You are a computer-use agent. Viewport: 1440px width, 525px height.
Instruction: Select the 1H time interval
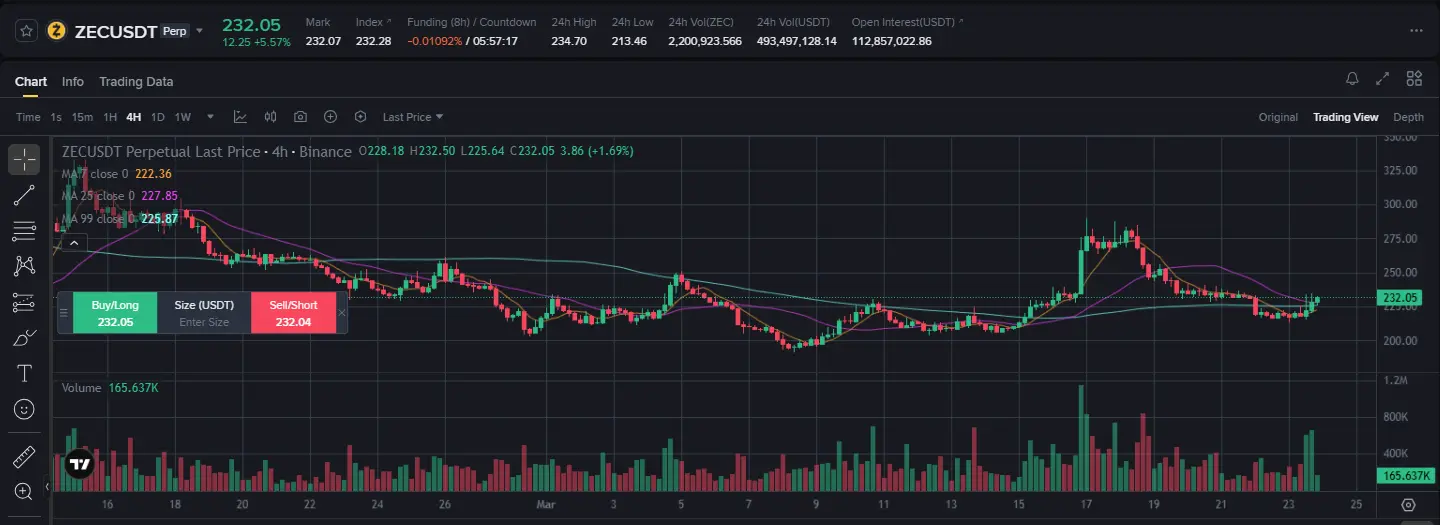(110, 117)
